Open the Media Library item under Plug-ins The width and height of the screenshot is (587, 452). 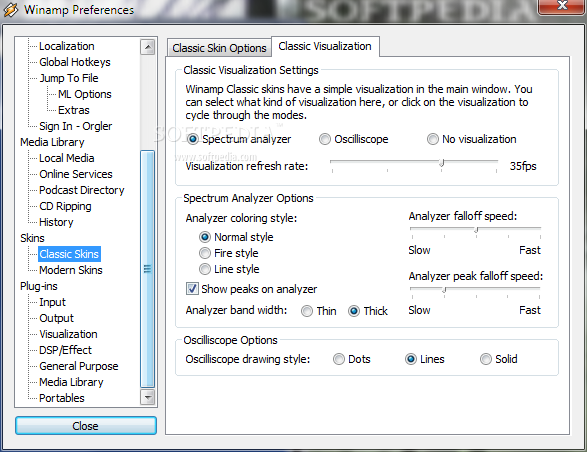tap(71, 382)
